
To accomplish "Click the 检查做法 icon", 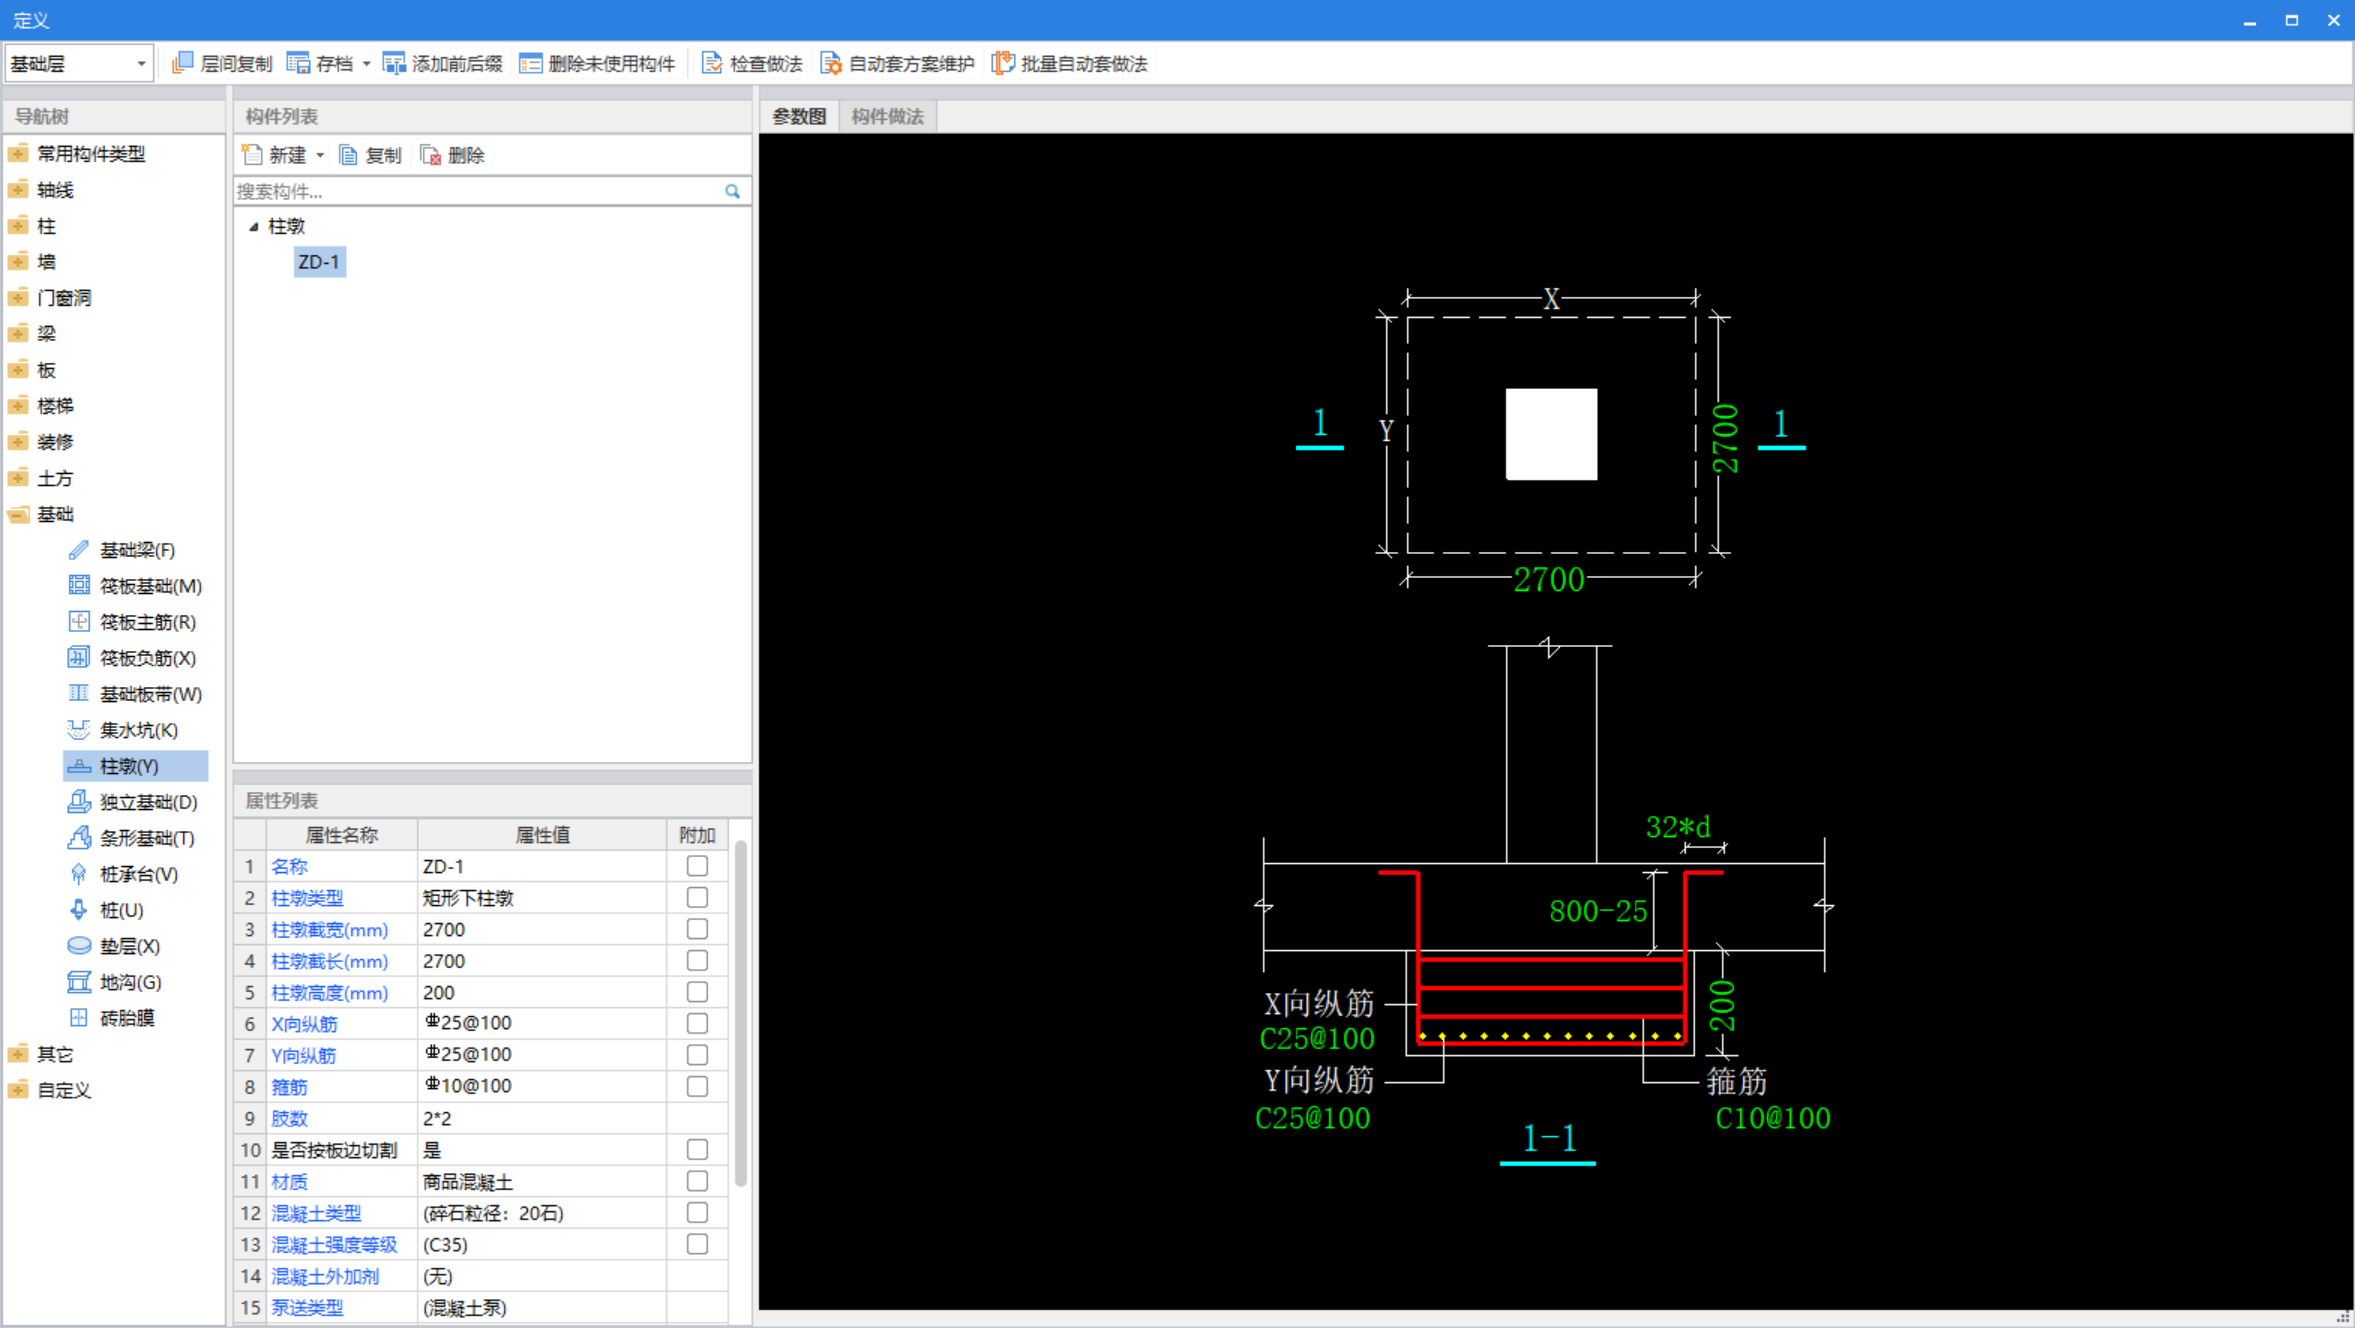I will click(x=712, y=64).
